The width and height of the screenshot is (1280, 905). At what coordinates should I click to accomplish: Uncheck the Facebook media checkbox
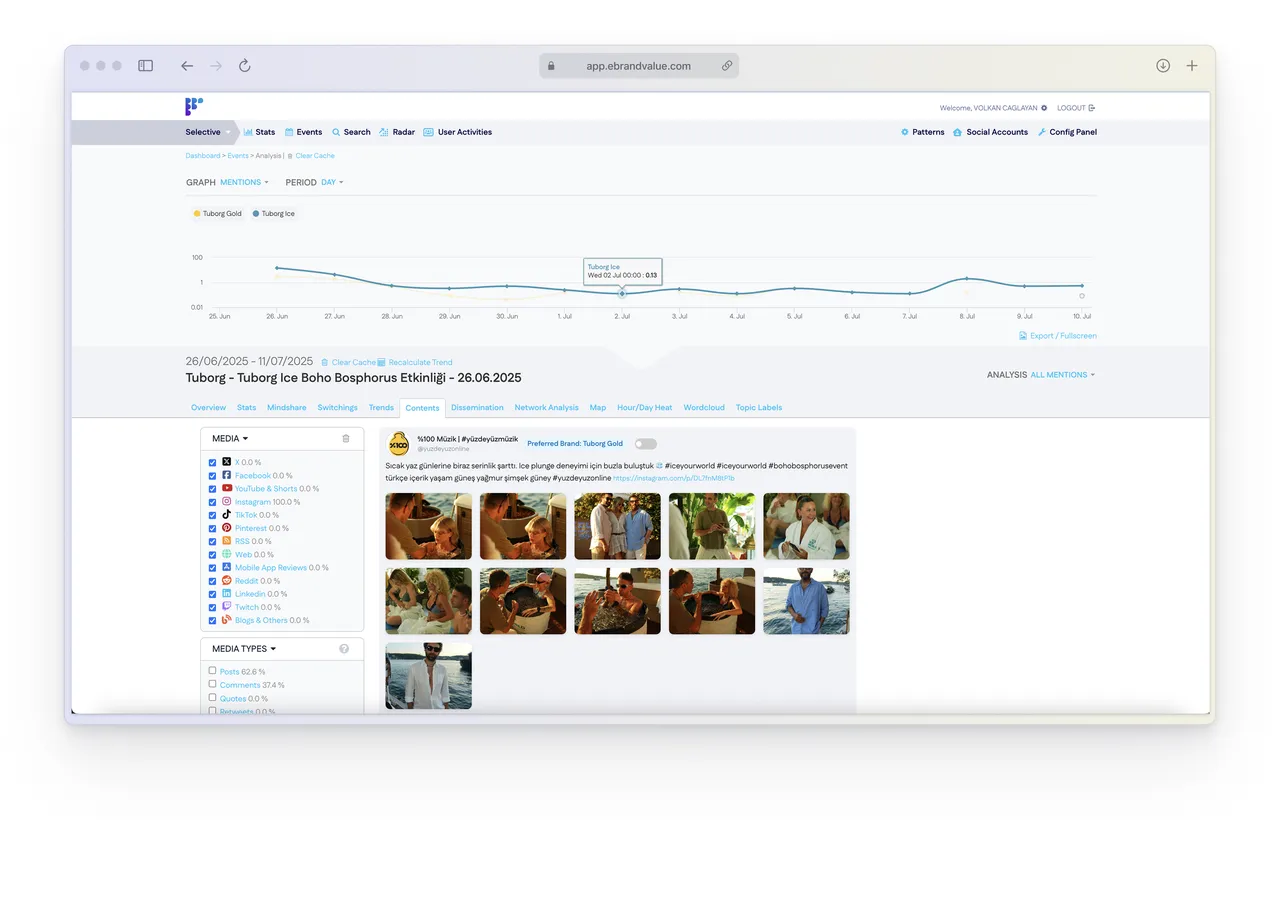pyautogui.click(x=213, y=476)
